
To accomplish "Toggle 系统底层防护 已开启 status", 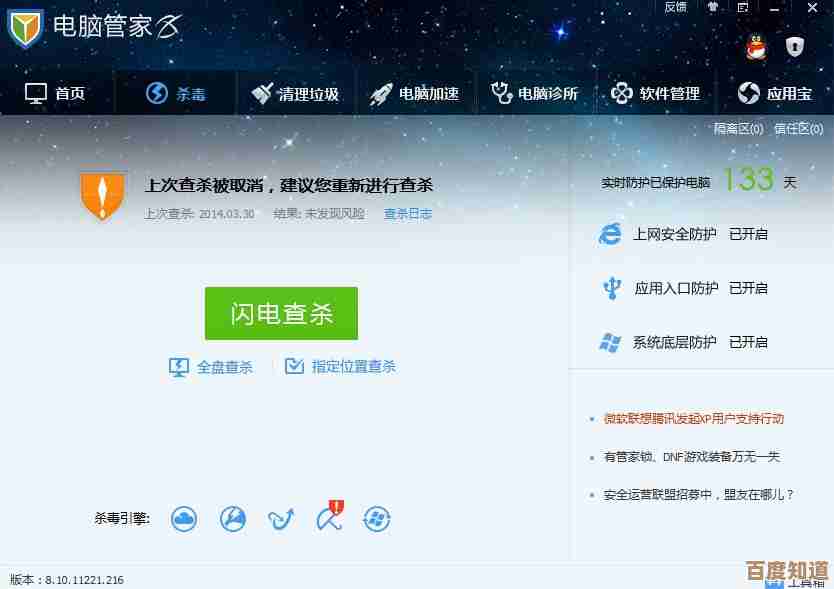I will [748, 342].
